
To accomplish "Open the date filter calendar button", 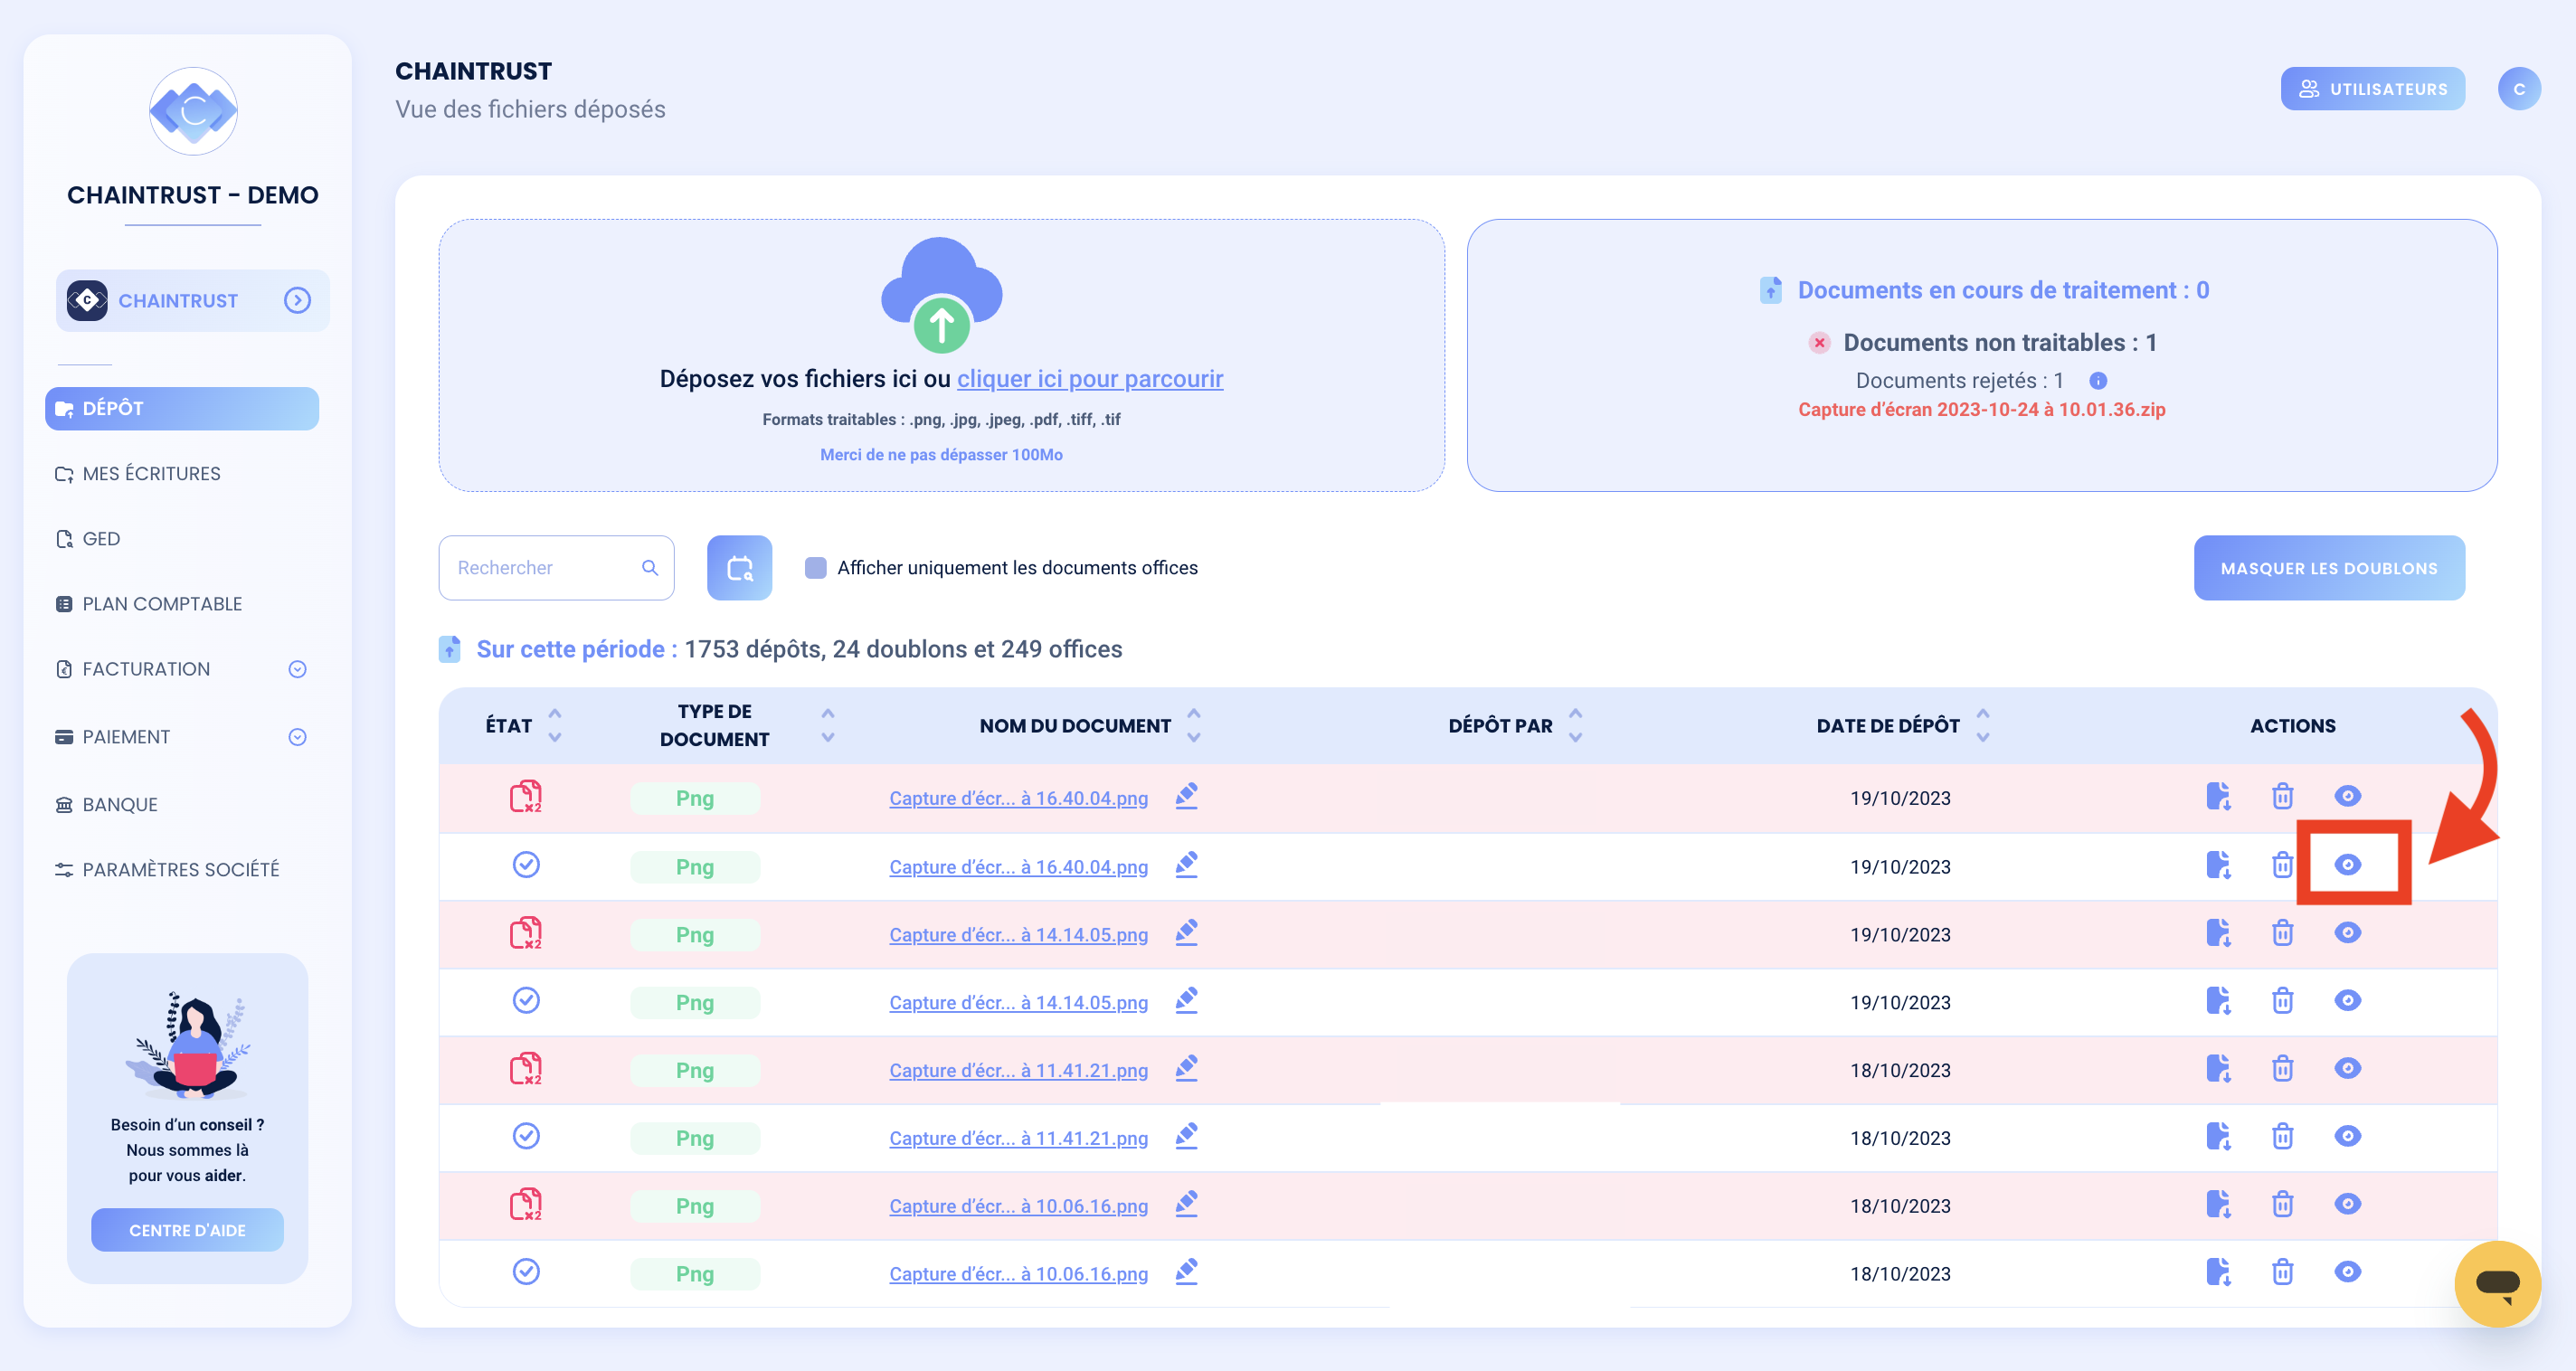I will (x=739, y=567).
